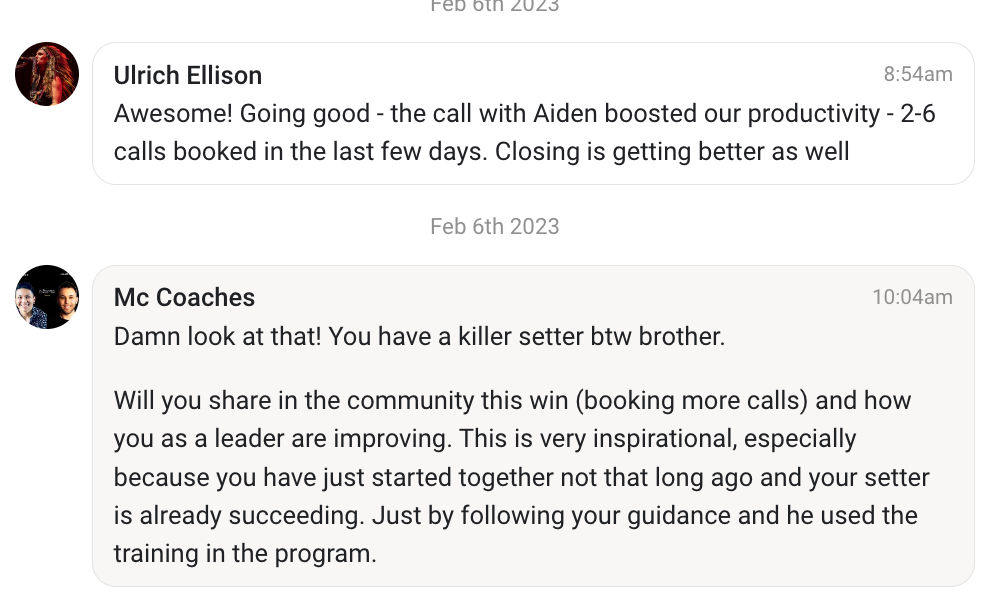
Task: Click Ulrich Ellison's profile avatar
Action: (47, 74)
